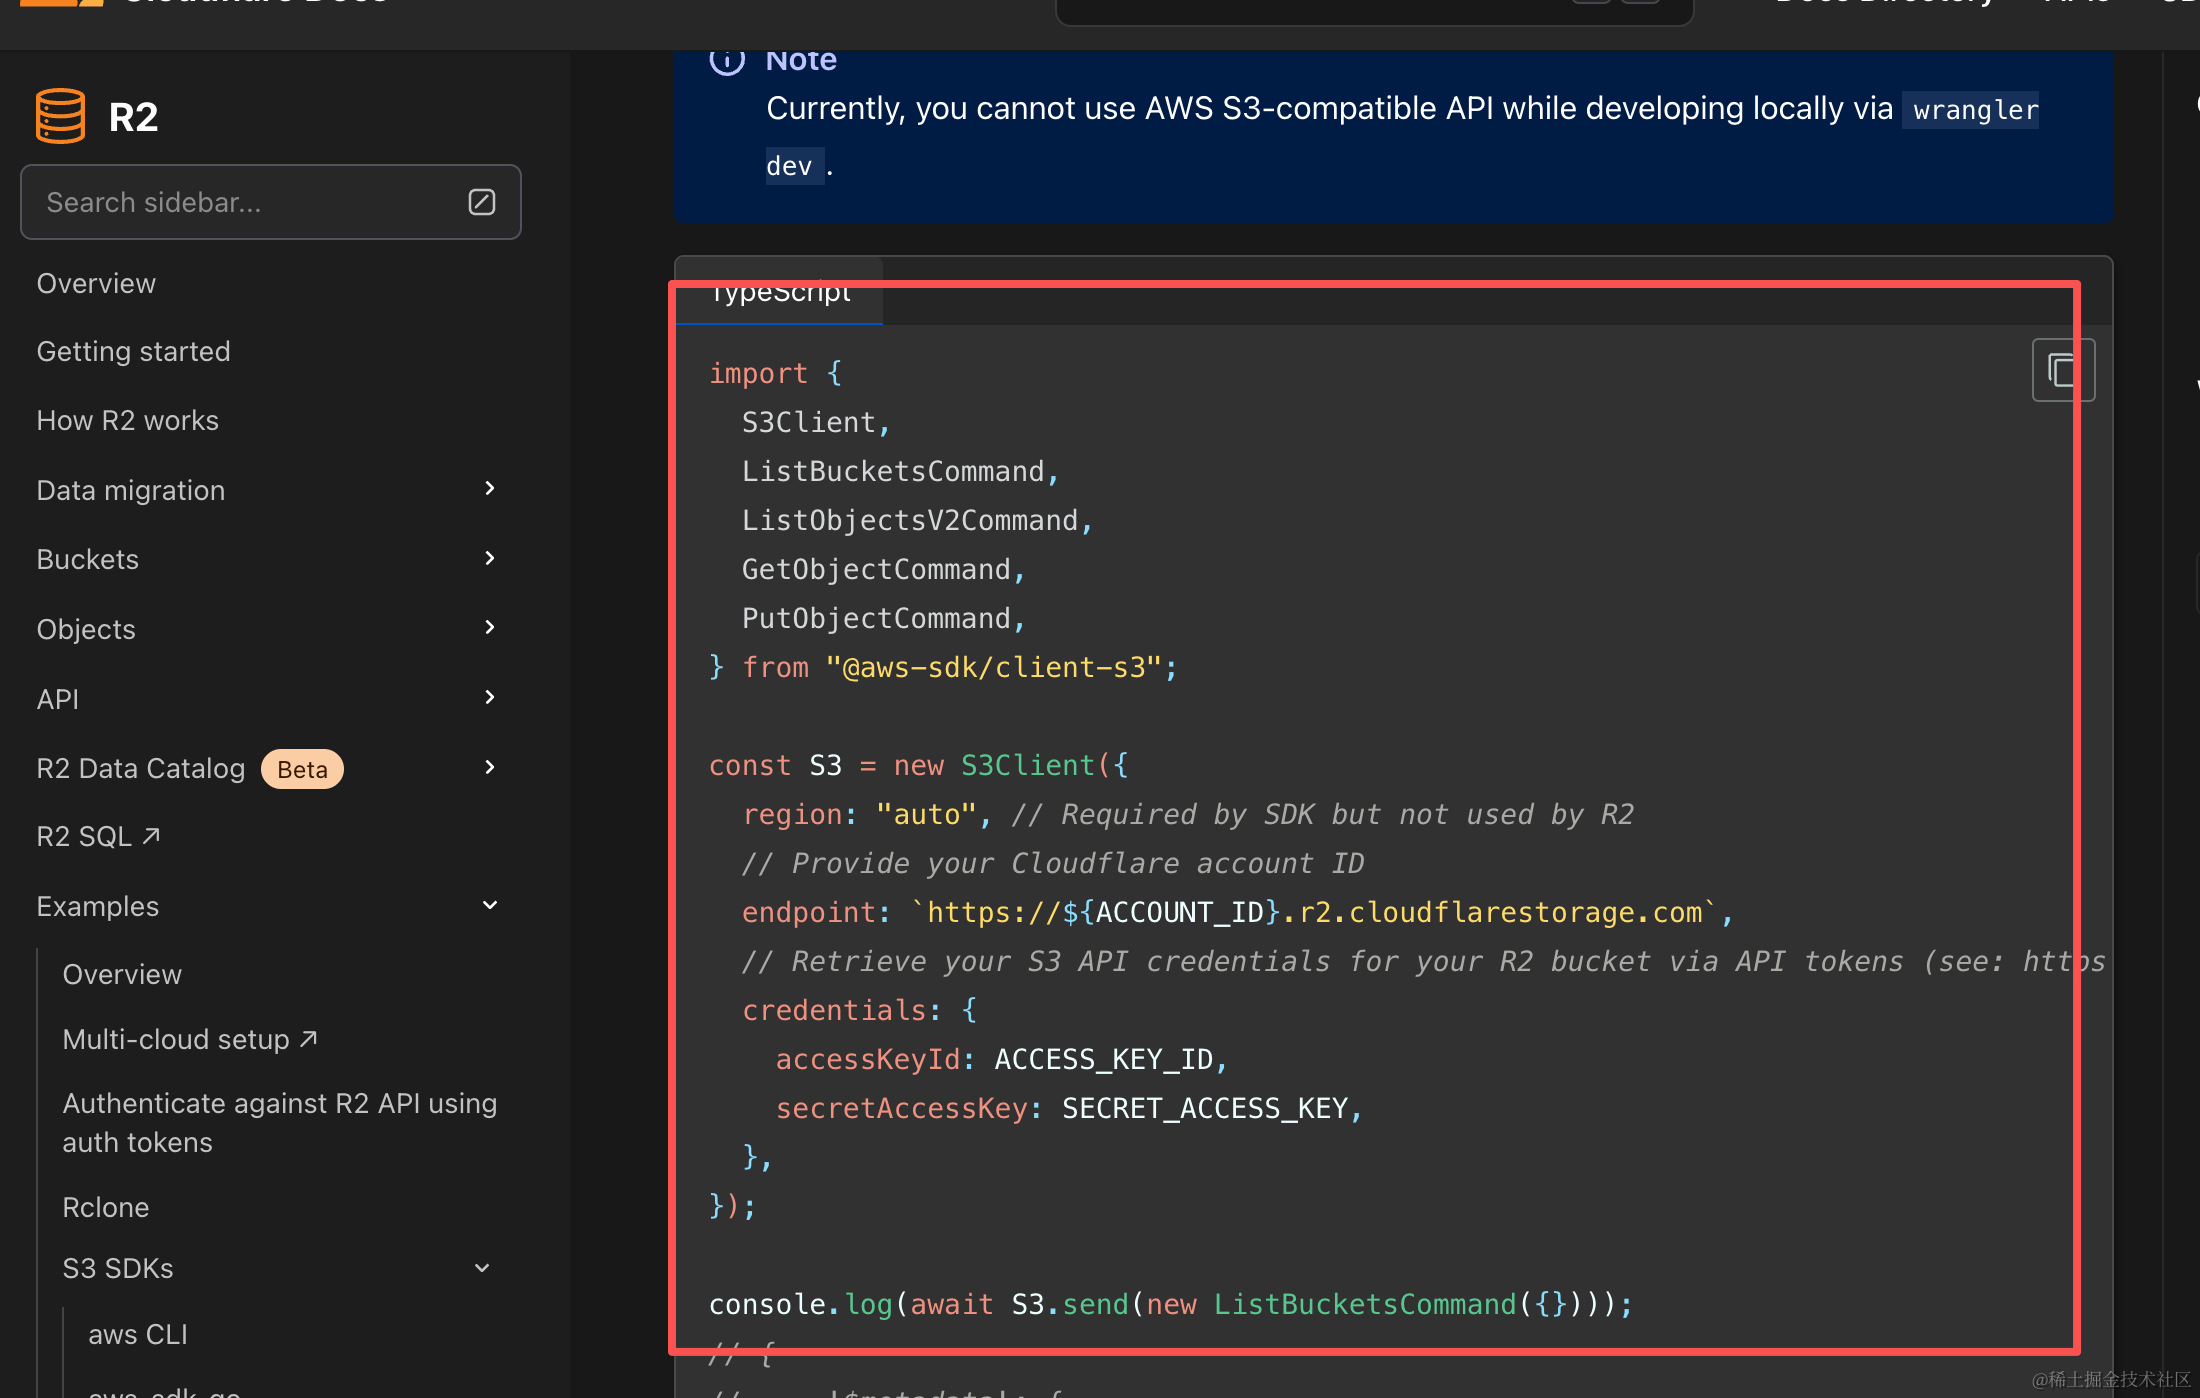Open Authenticate against R2 API using auth tokens
Image resolution: width=2200 pixels, height=1398 pixels.
coord(279,1122)
